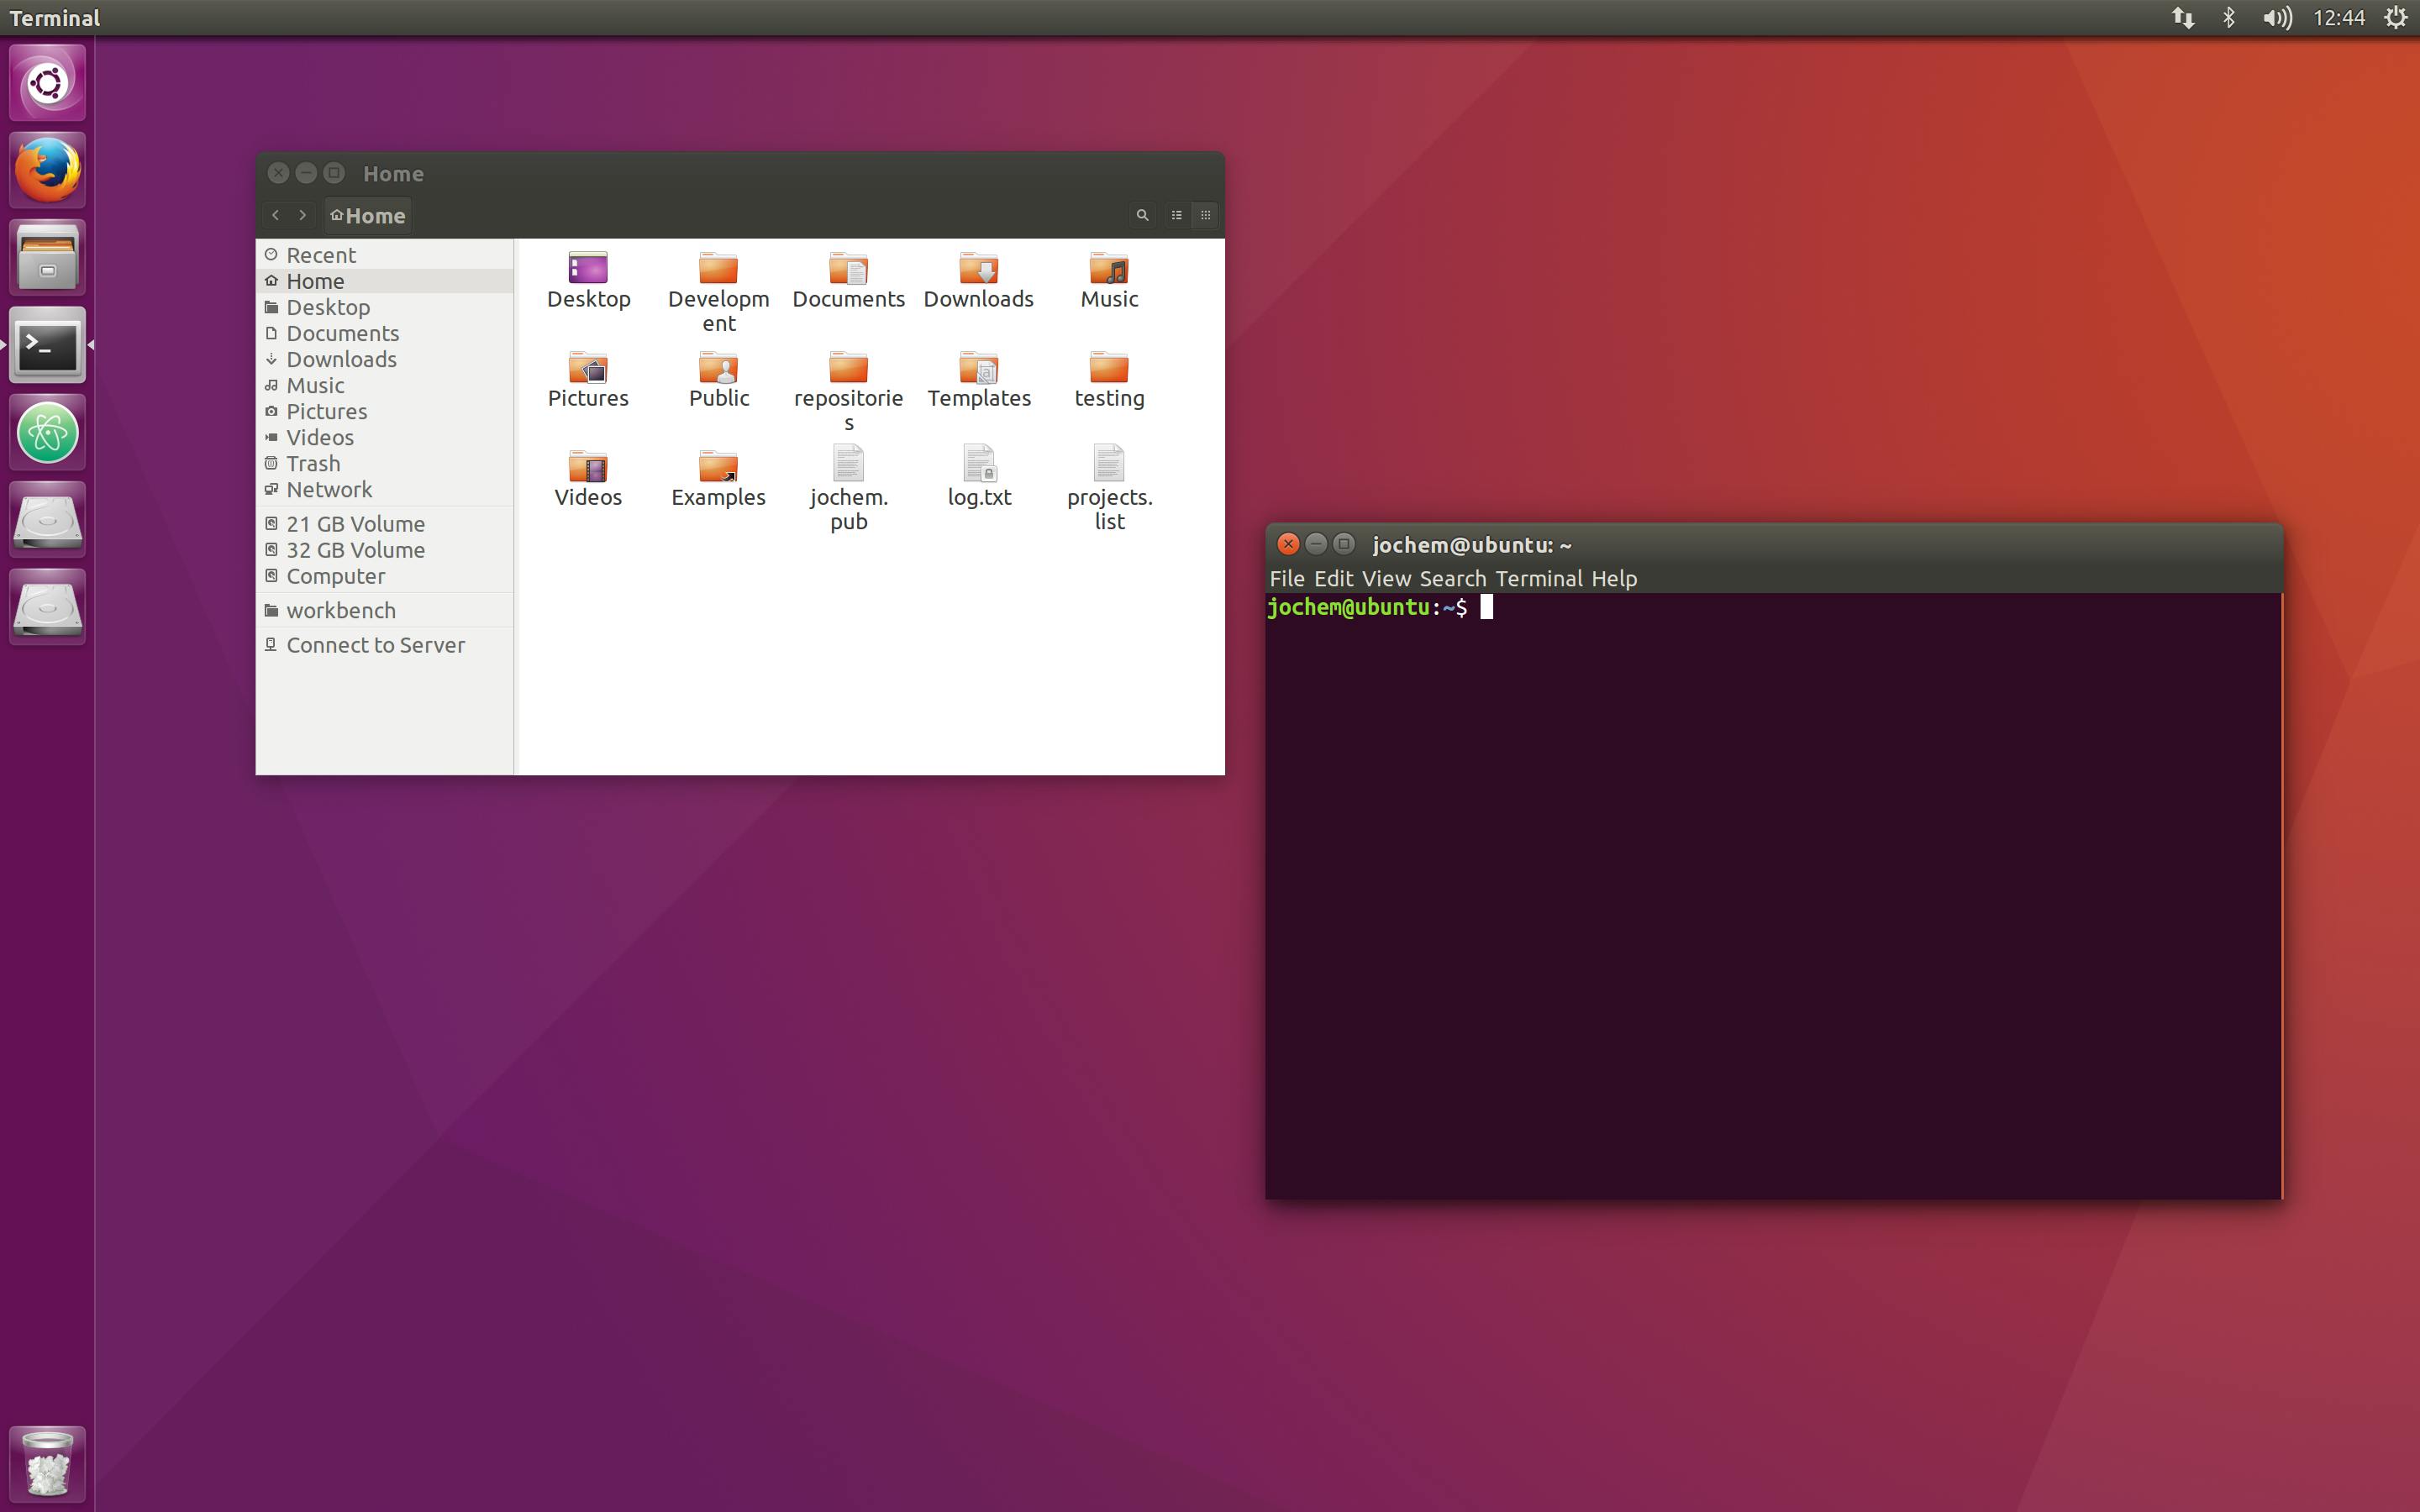Open the network indicator menu

coord(2183,18)
